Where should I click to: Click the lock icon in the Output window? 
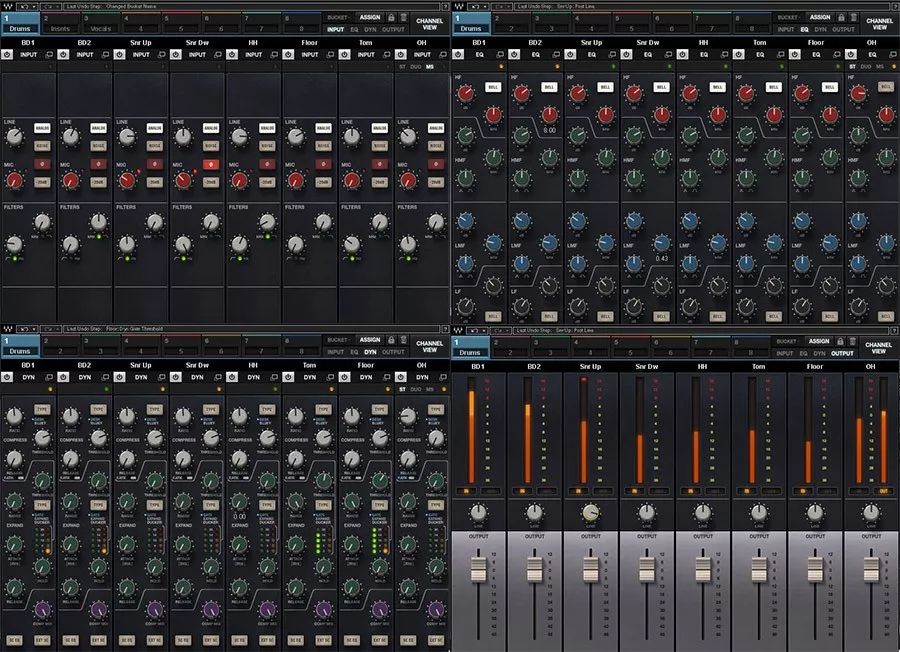pos(840,341)
